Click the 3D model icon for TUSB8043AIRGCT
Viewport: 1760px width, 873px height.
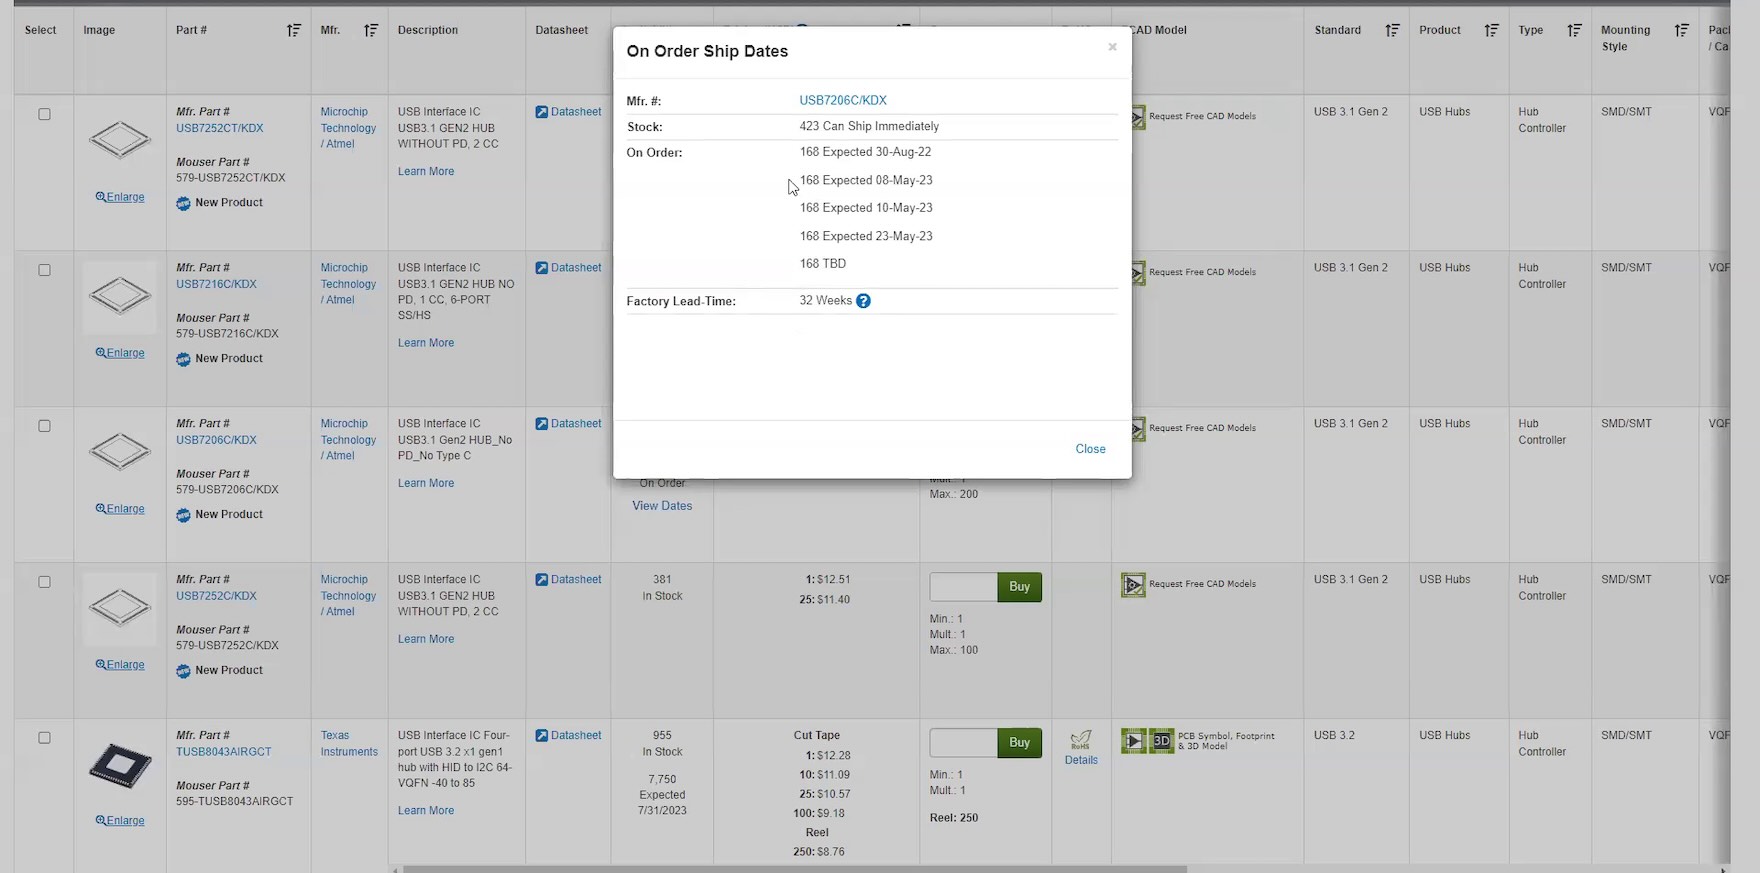[1161, 741]
